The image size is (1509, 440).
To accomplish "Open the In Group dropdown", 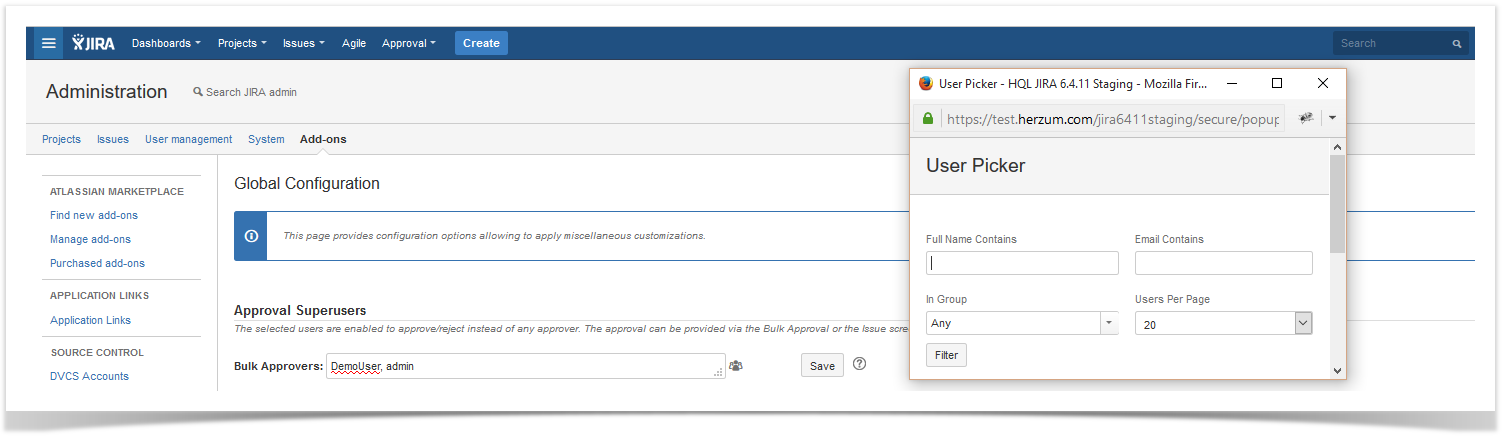I will tap(1022, 323).
